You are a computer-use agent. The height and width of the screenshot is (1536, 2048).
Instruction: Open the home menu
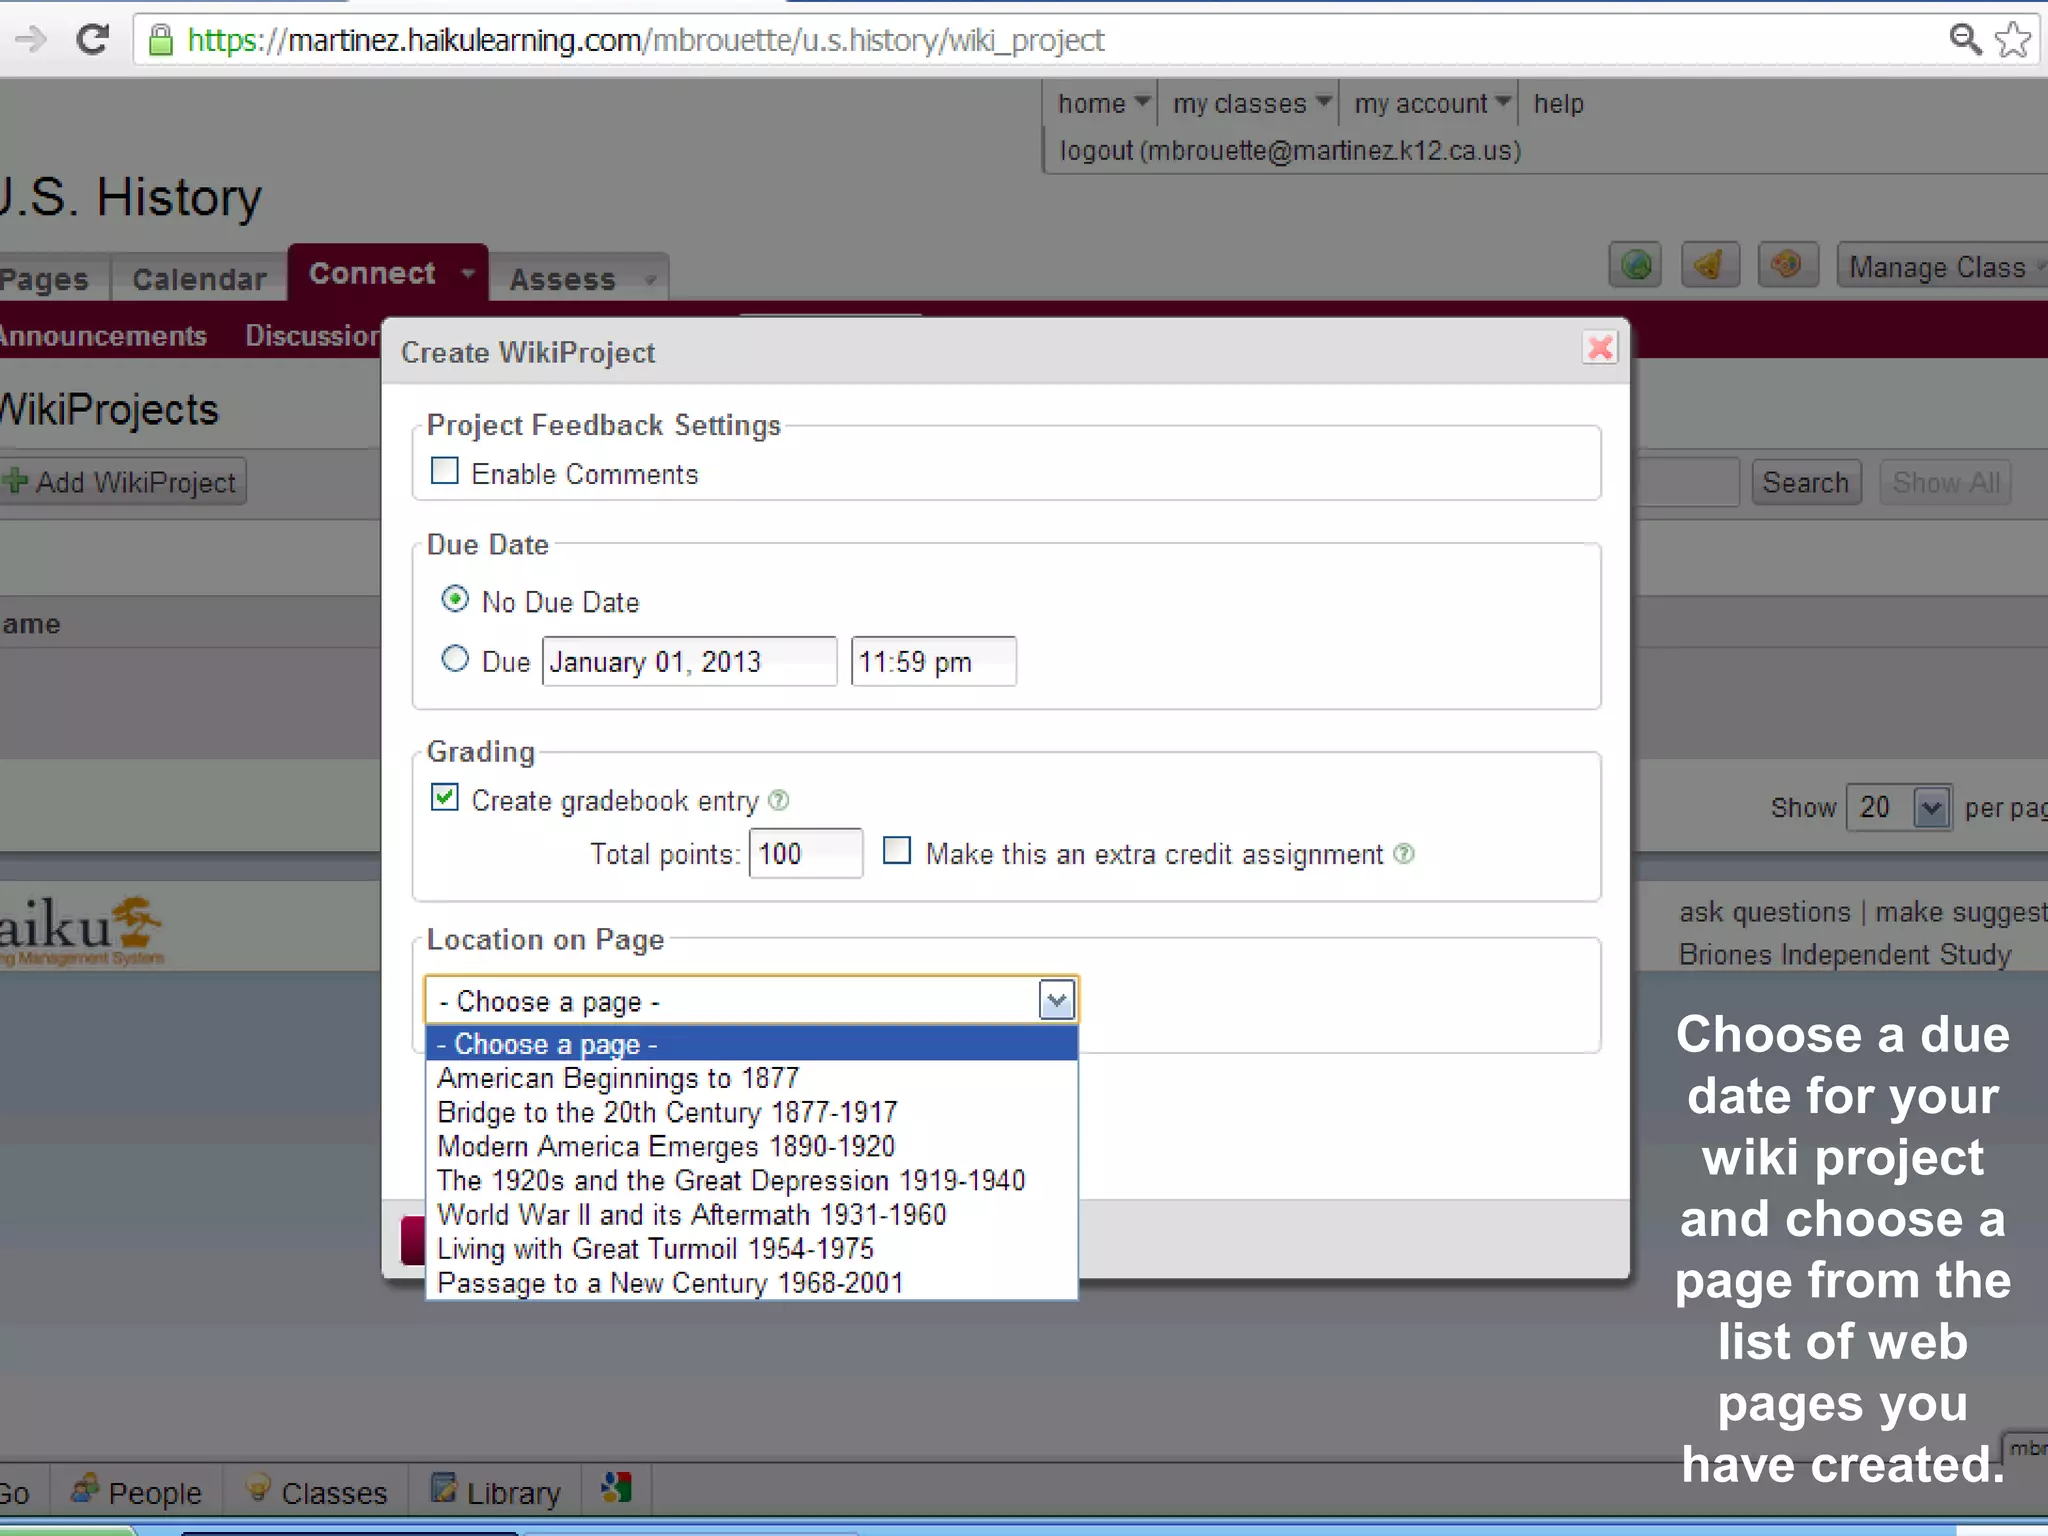coord(1103,104)
